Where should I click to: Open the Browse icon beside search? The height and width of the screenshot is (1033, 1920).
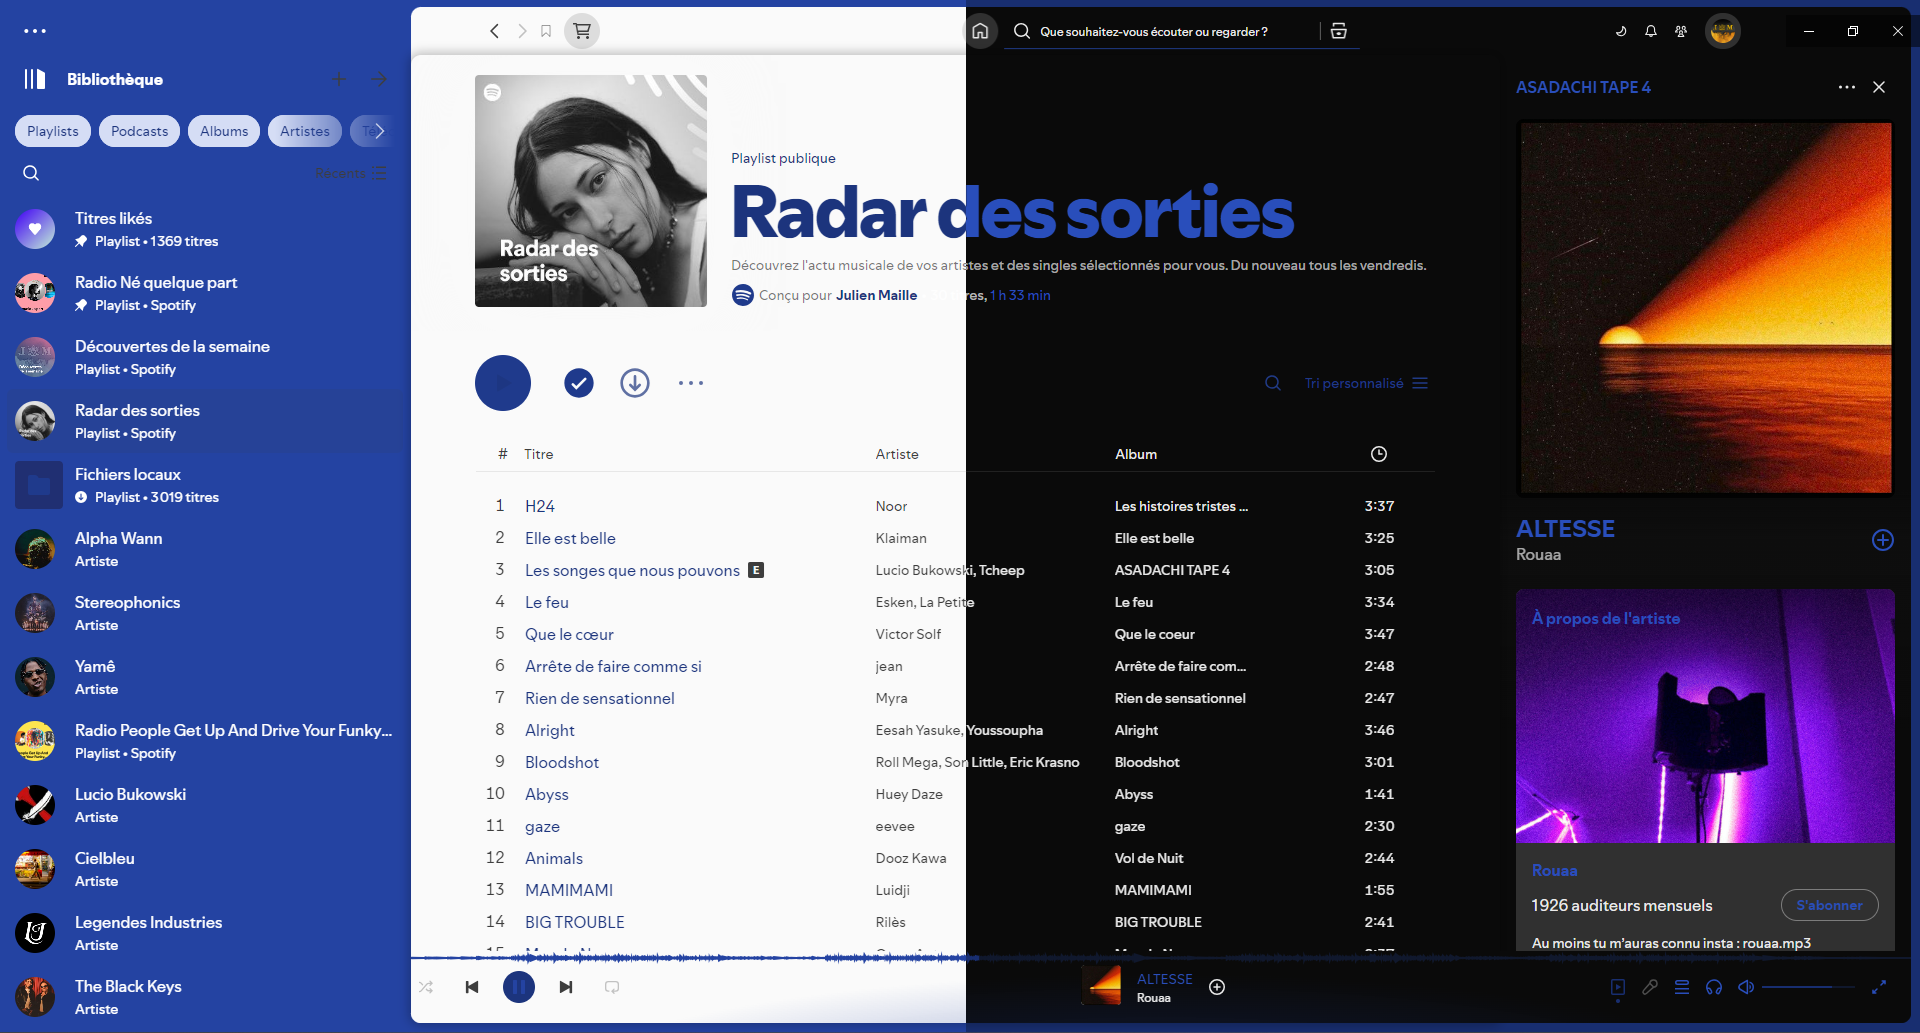coord(1339,31)
